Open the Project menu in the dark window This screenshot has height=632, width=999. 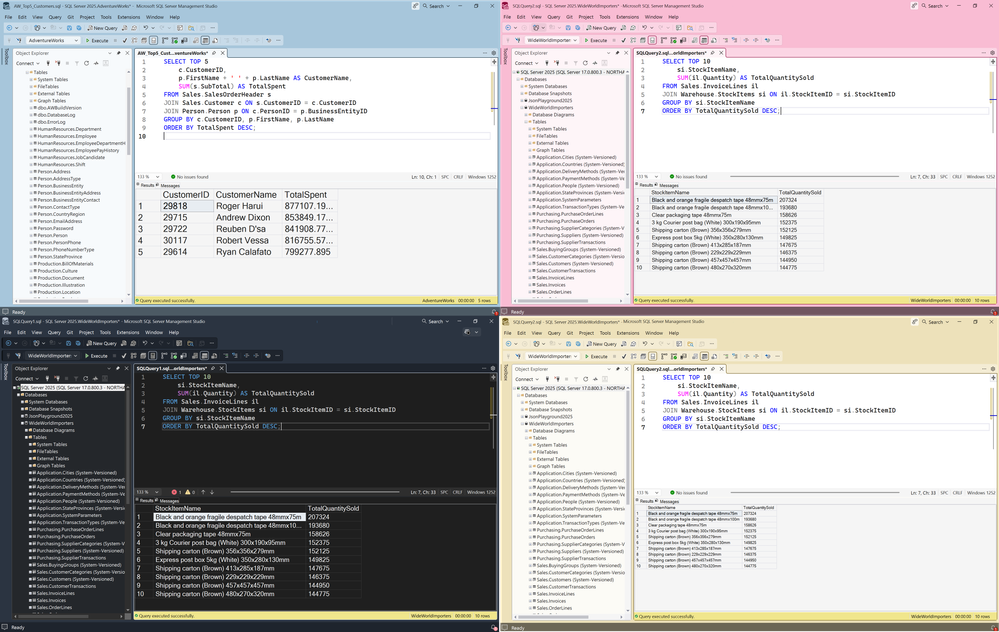pyautogui.click(x=86, y=333)
